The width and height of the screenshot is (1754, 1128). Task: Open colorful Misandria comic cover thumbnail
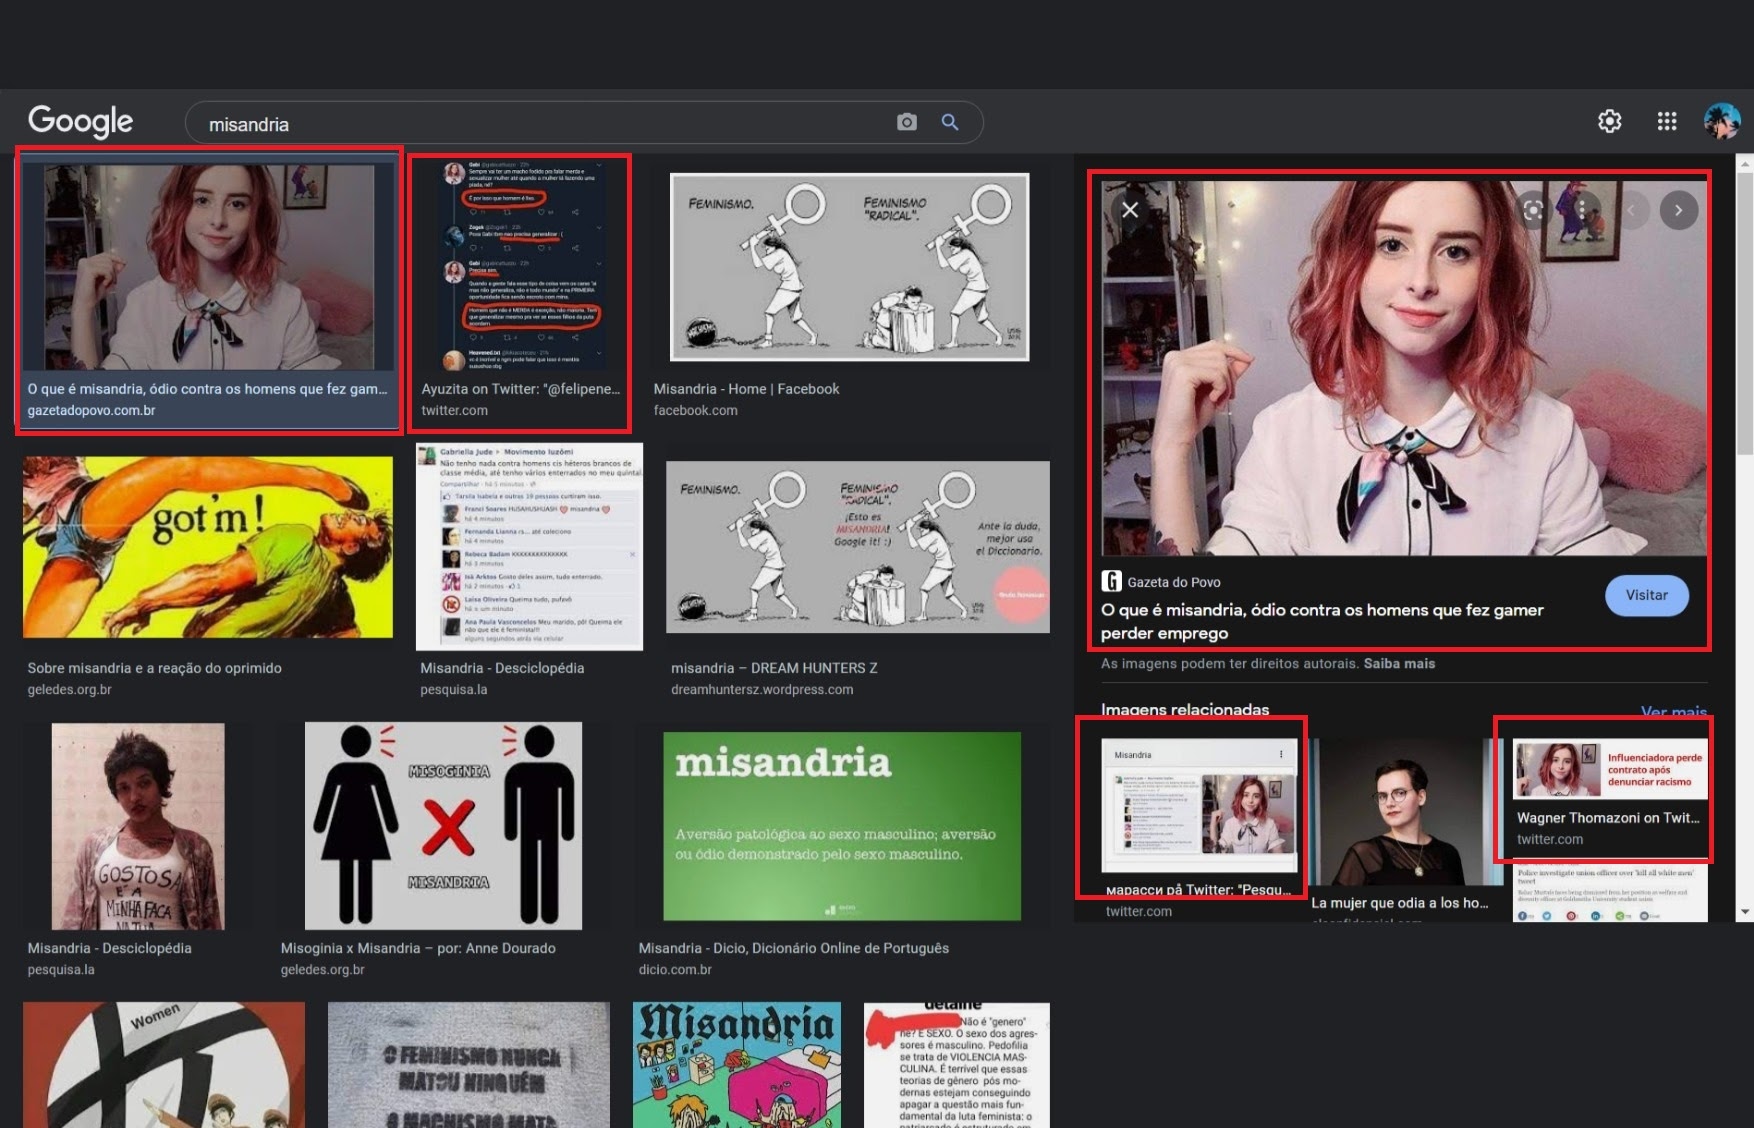(x=737, y=1065)
